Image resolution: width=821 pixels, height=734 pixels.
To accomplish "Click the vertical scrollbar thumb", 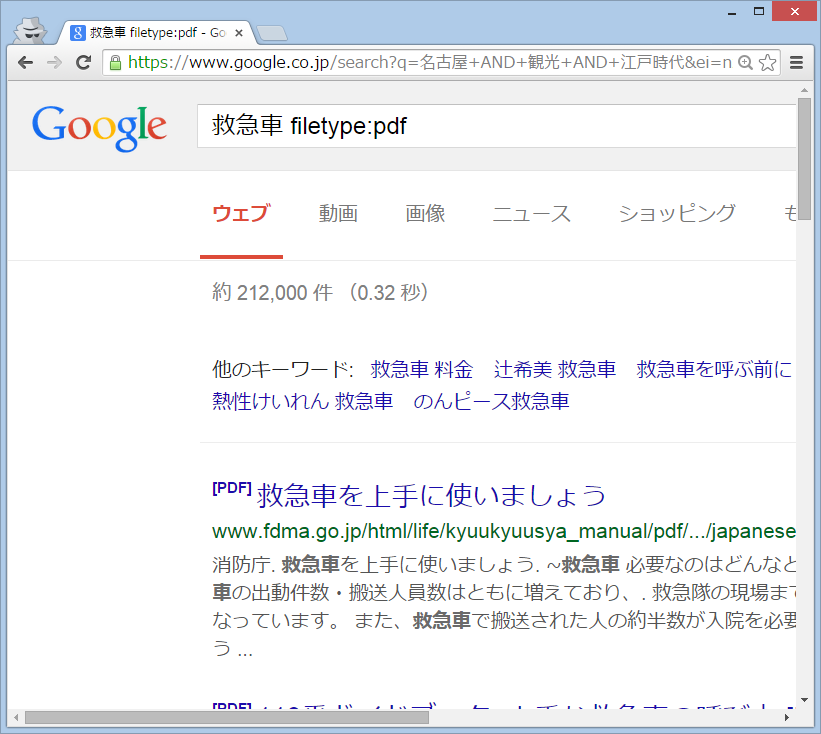I will [x=804, y=159].
